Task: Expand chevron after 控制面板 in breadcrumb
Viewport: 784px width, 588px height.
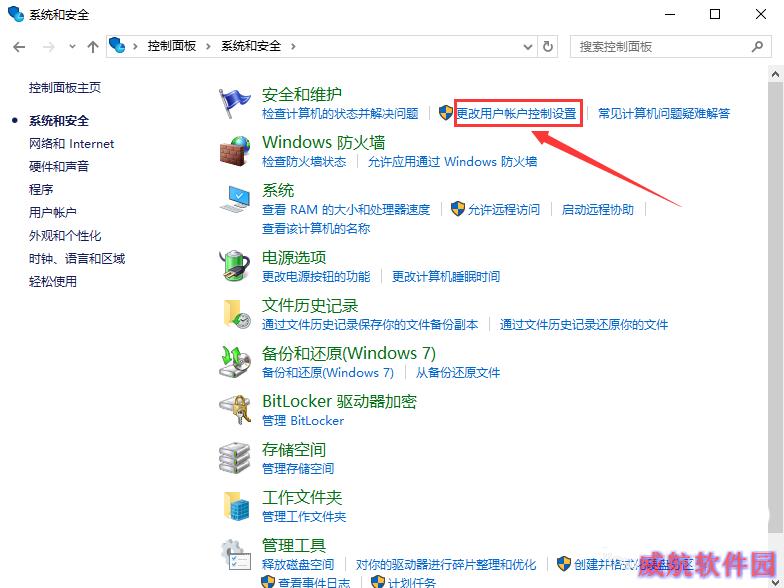Action: coord(208,46)
